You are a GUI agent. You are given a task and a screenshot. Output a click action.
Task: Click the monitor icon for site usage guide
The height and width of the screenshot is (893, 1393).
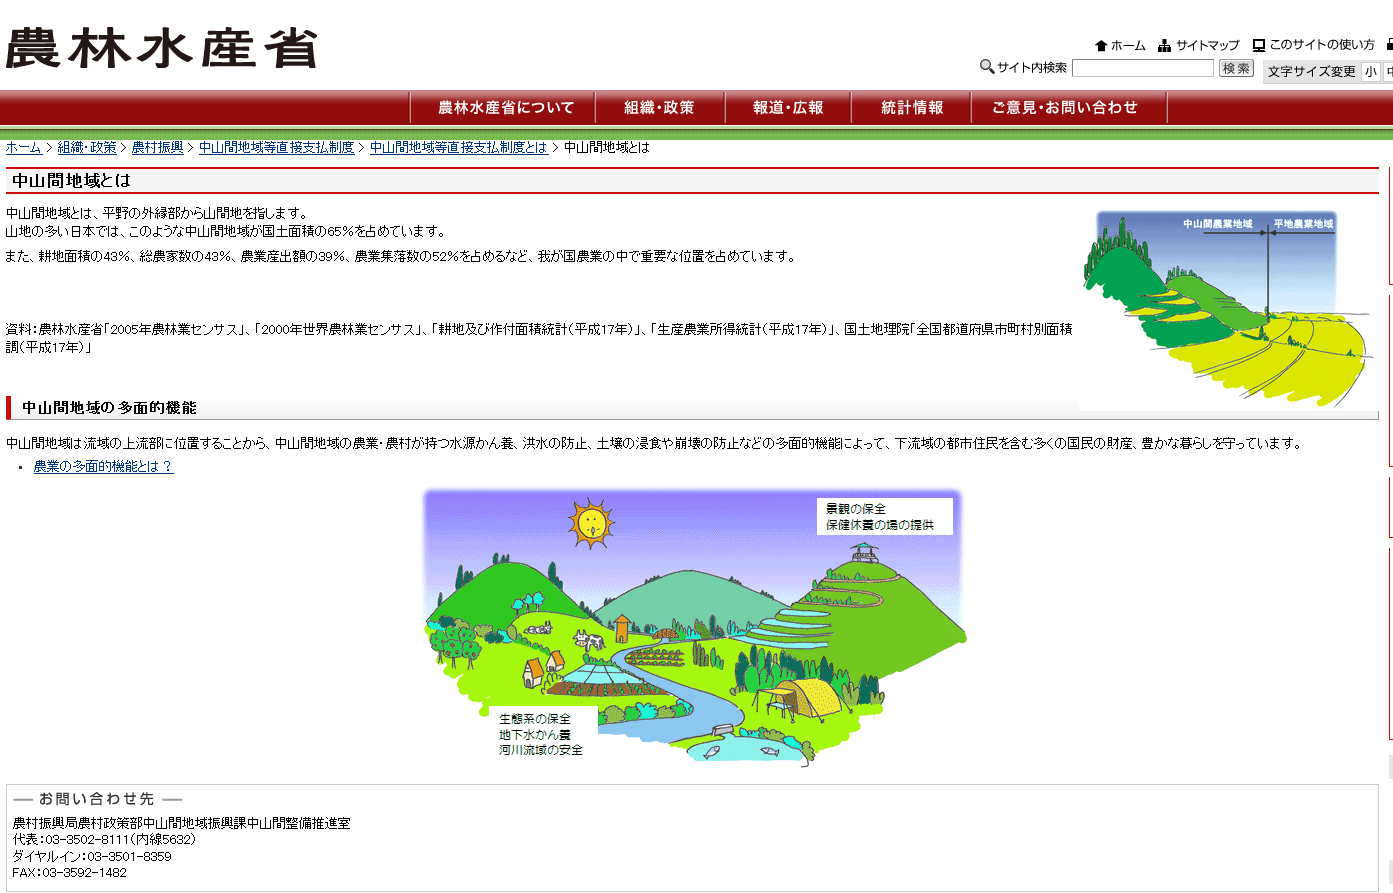pos(1259,45)
